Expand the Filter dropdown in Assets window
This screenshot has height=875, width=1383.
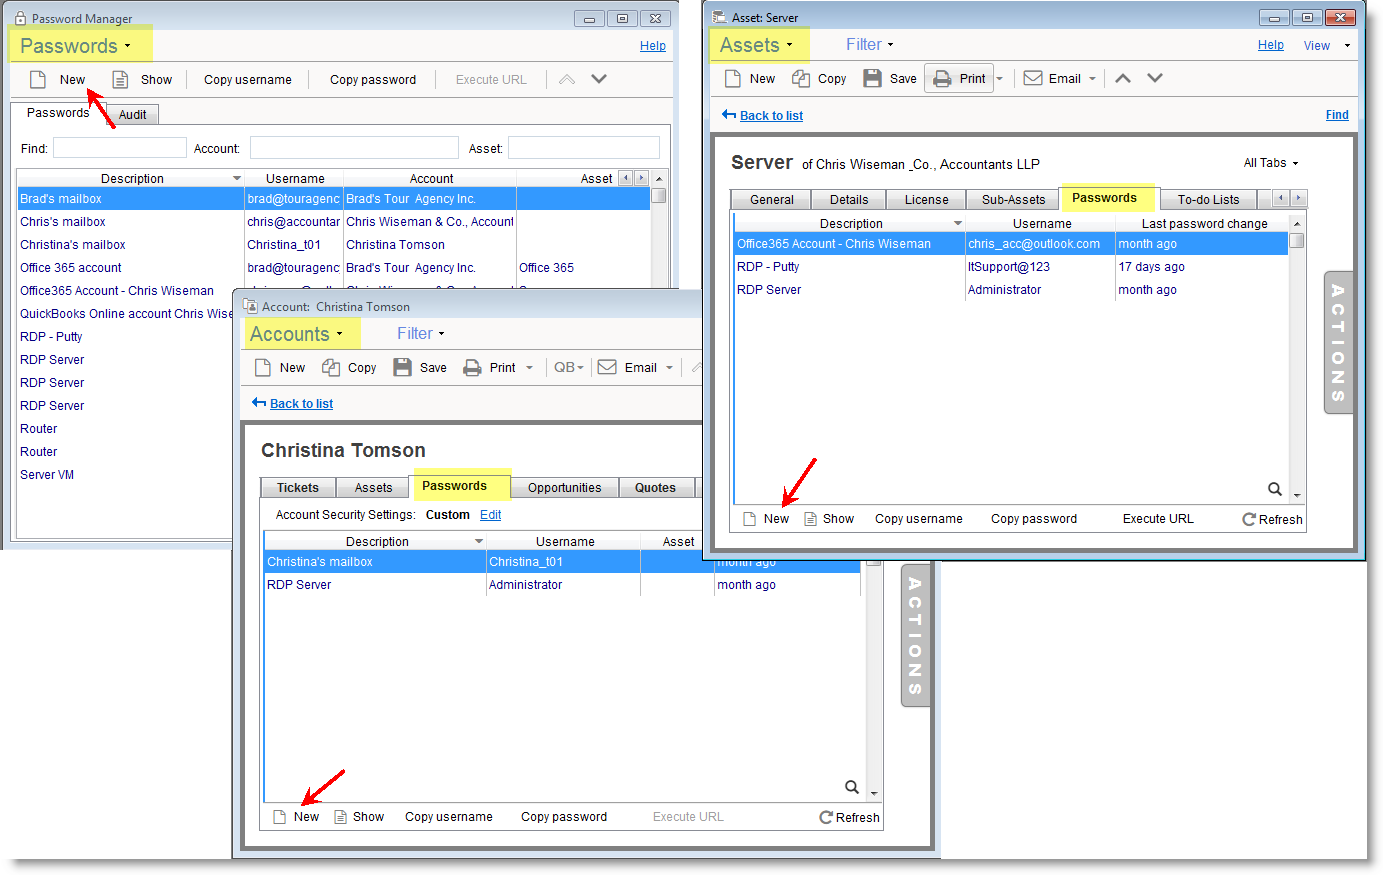[x=869, y=45]
